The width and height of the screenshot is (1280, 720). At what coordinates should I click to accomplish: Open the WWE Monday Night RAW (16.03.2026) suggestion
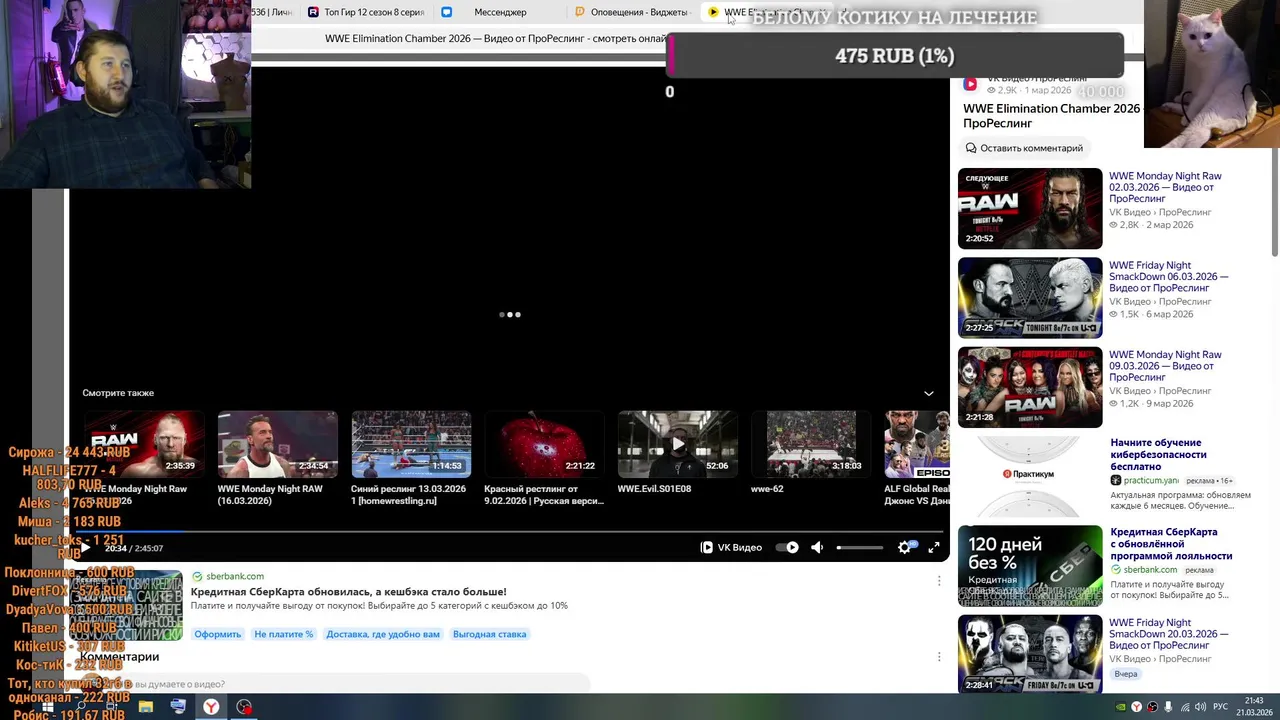[277, 444]
